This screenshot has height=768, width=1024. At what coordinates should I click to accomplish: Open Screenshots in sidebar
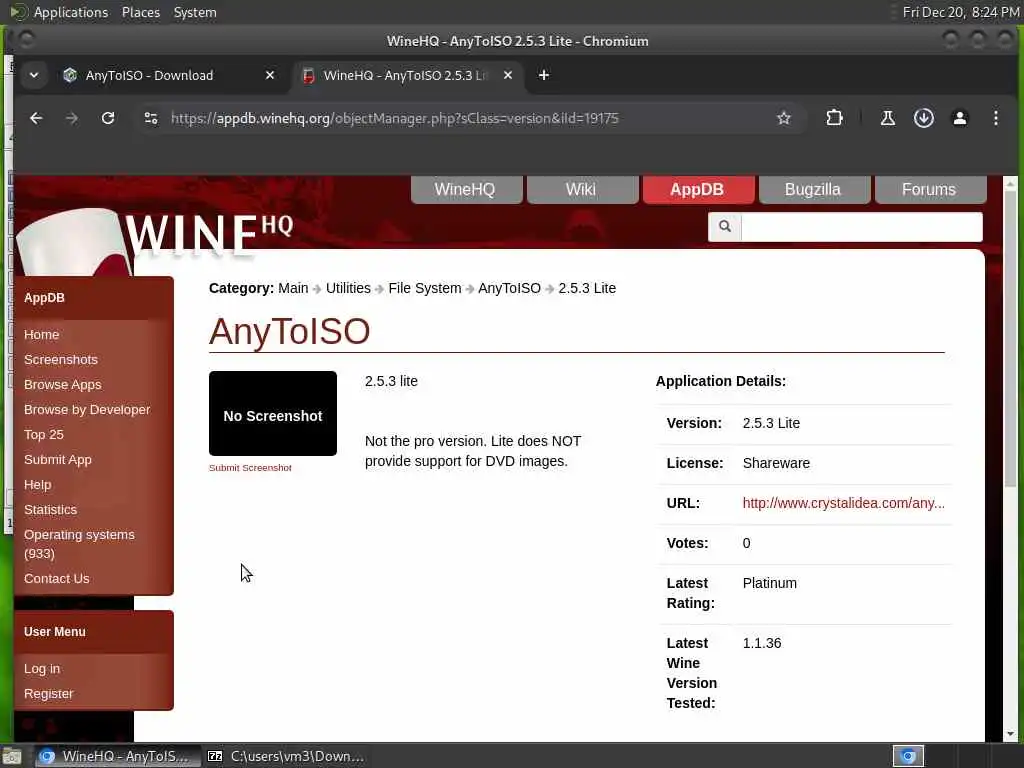pyautogui.click(x=61, y=359)
